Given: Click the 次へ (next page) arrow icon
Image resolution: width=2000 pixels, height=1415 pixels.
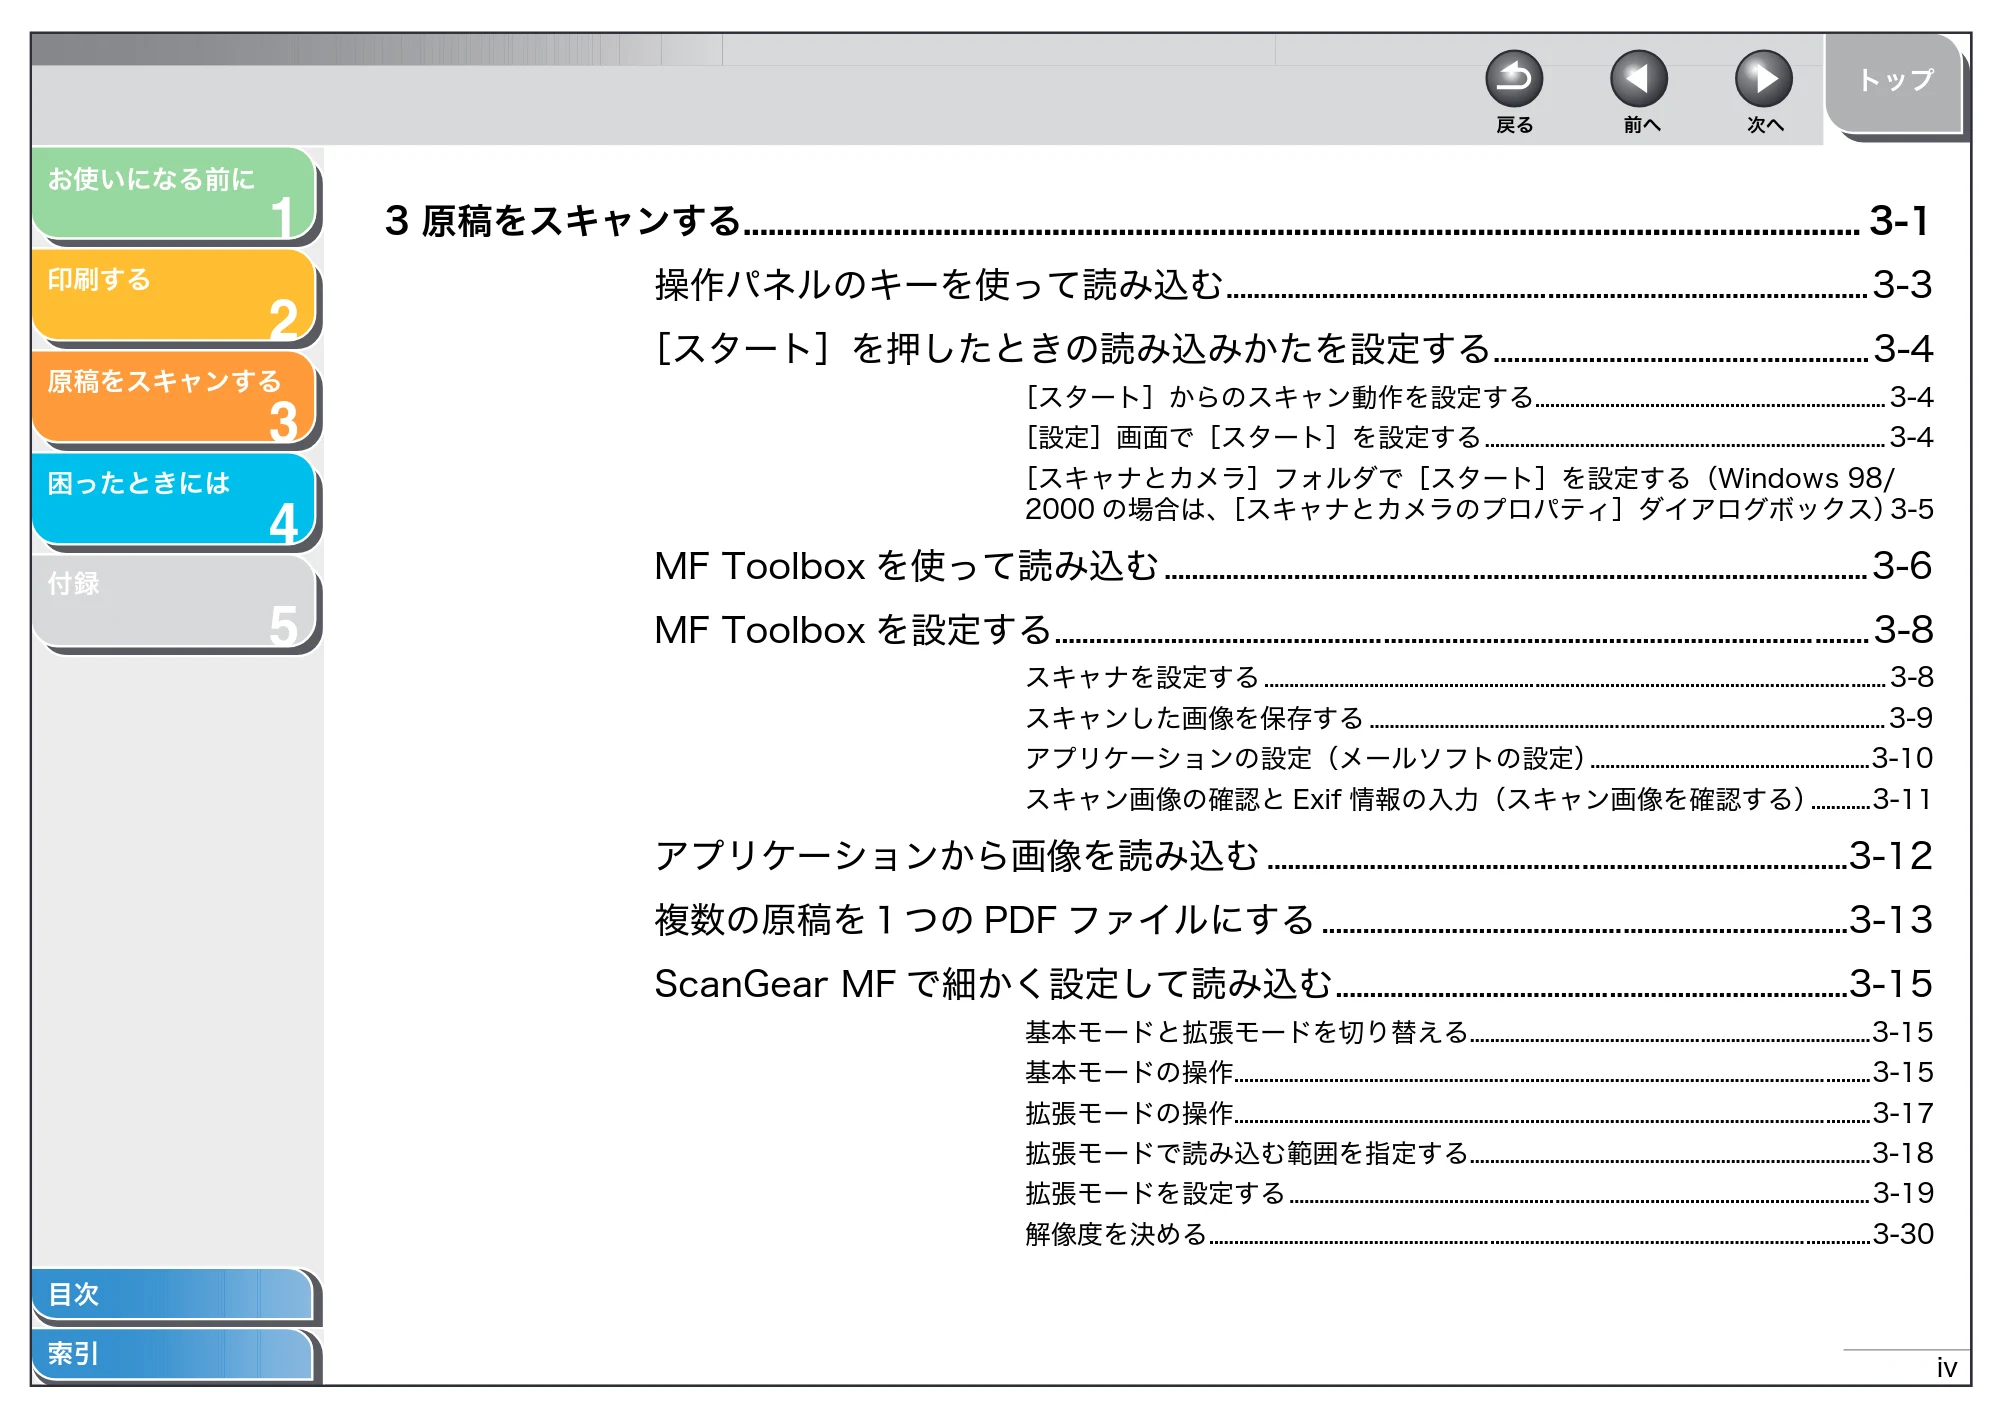Looking at the screenshot, I should pos(1764,79).
